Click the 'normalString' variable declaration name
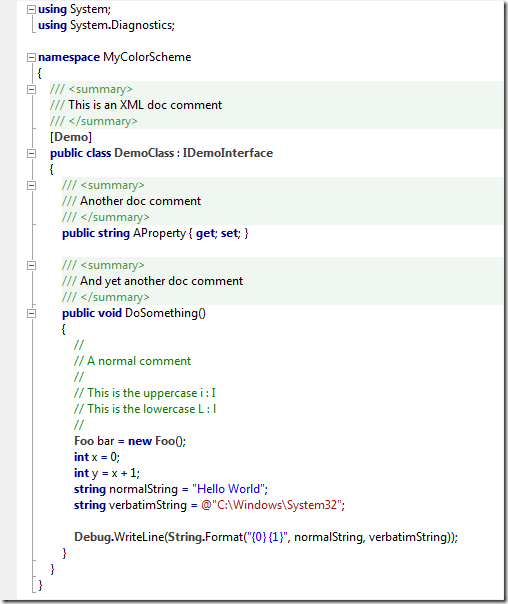508x604 pixels. coord(144,489)
